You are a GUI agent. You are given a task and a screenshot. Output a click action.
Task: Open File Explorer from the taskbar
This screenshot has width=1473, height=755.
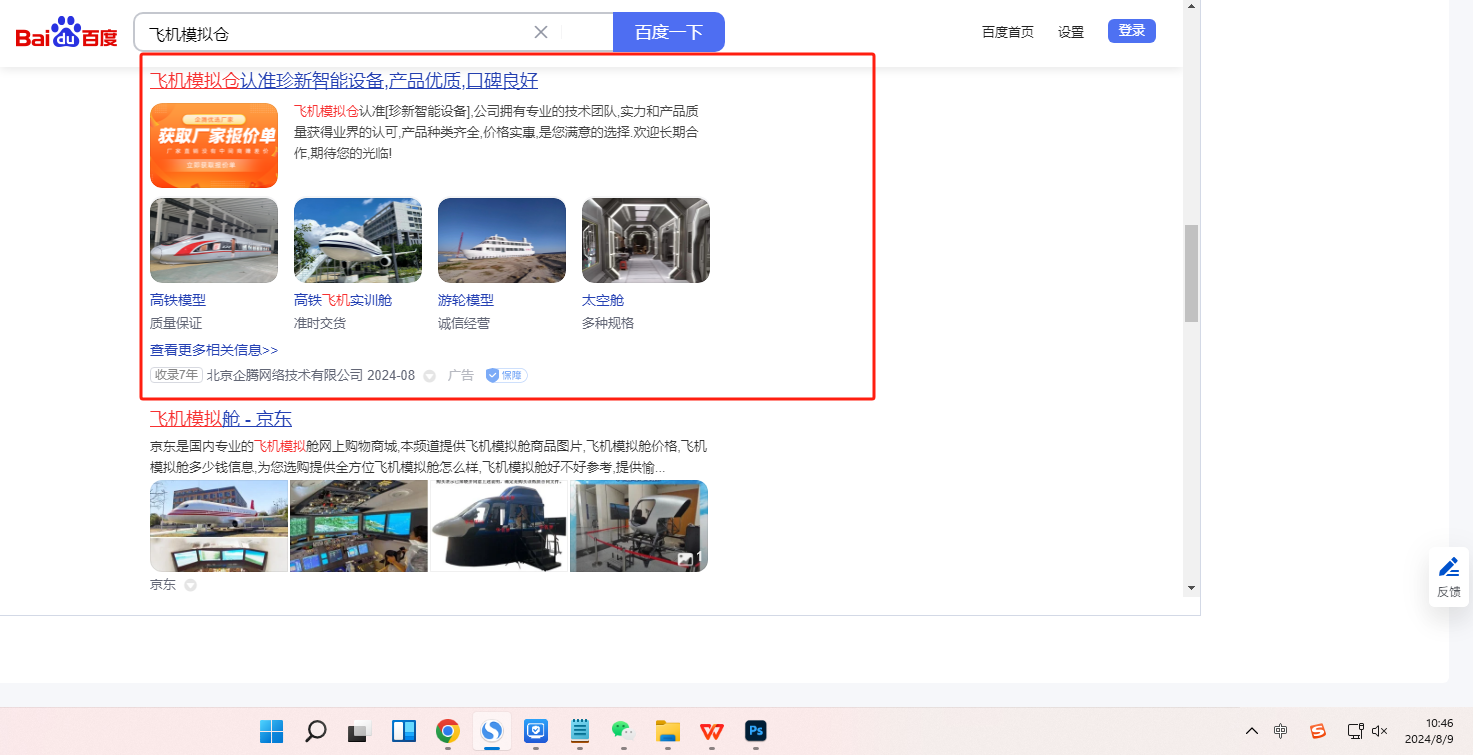tap(667, 731)
